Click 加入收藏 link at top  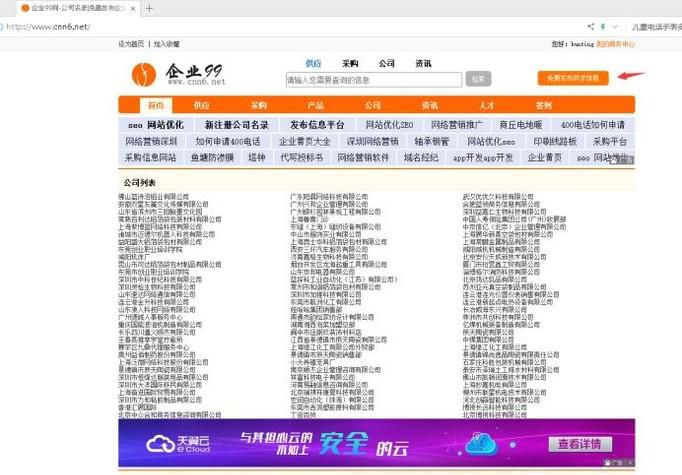click(166, 44)
